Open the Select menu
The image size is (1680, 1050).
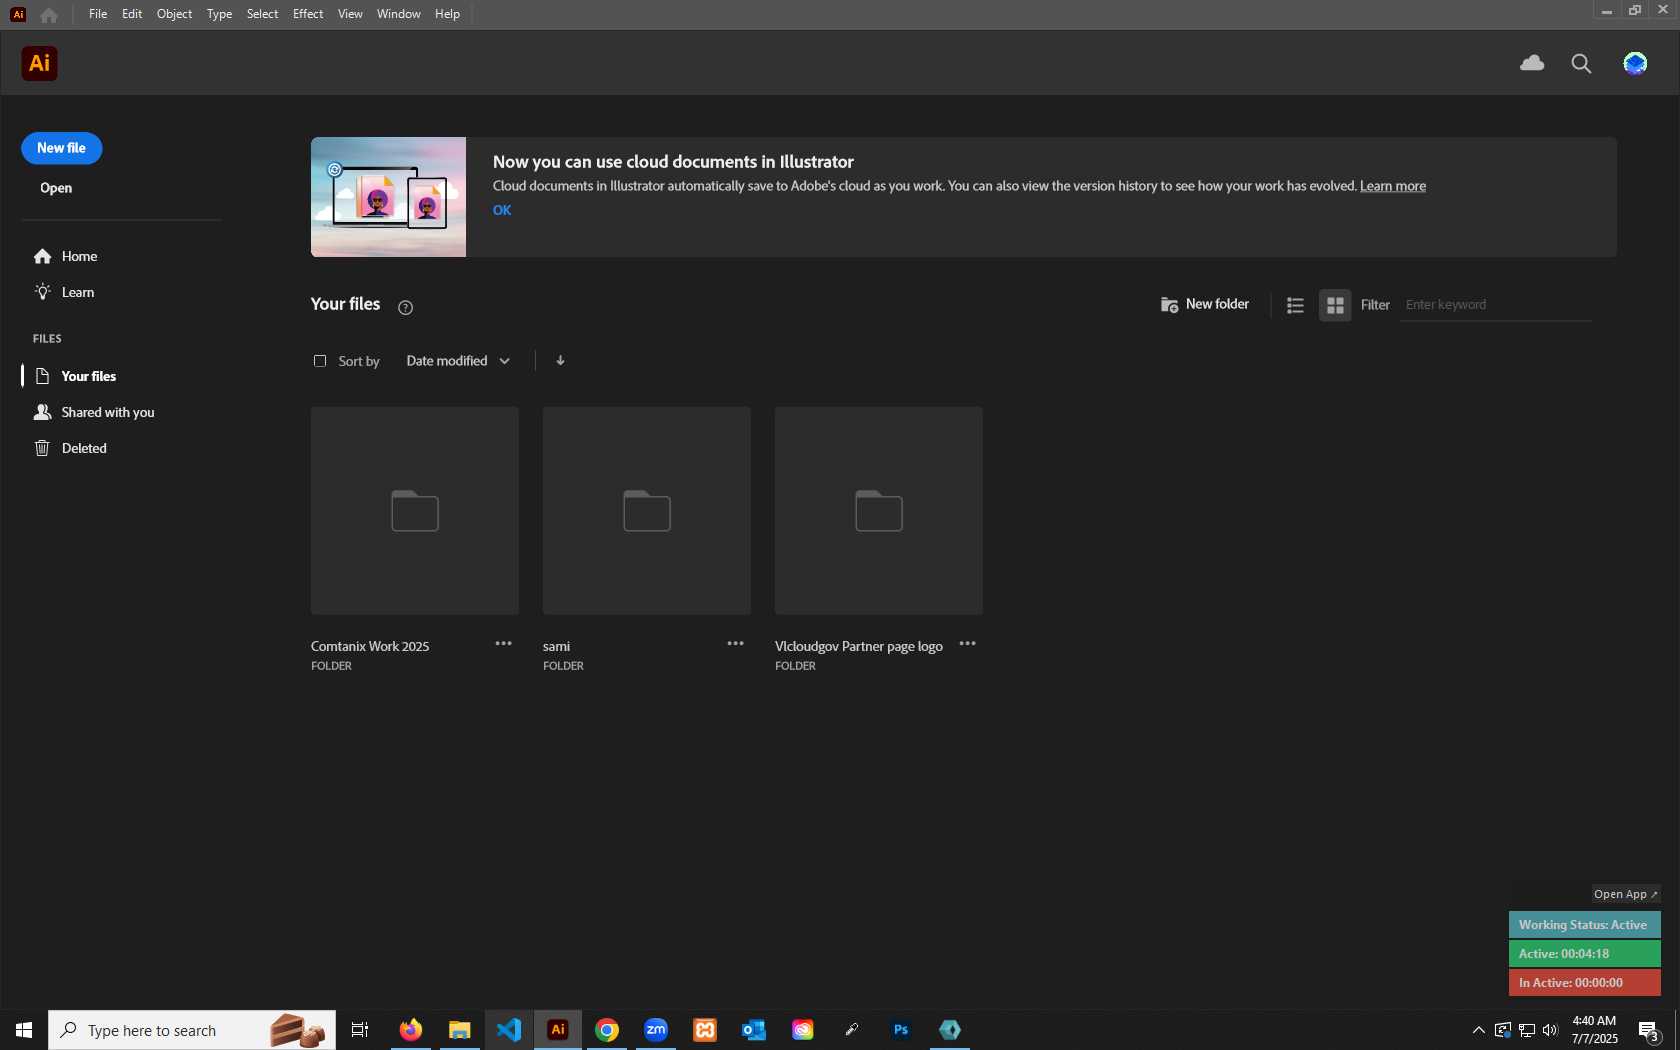pyautogui.click(x=262, y=14)
